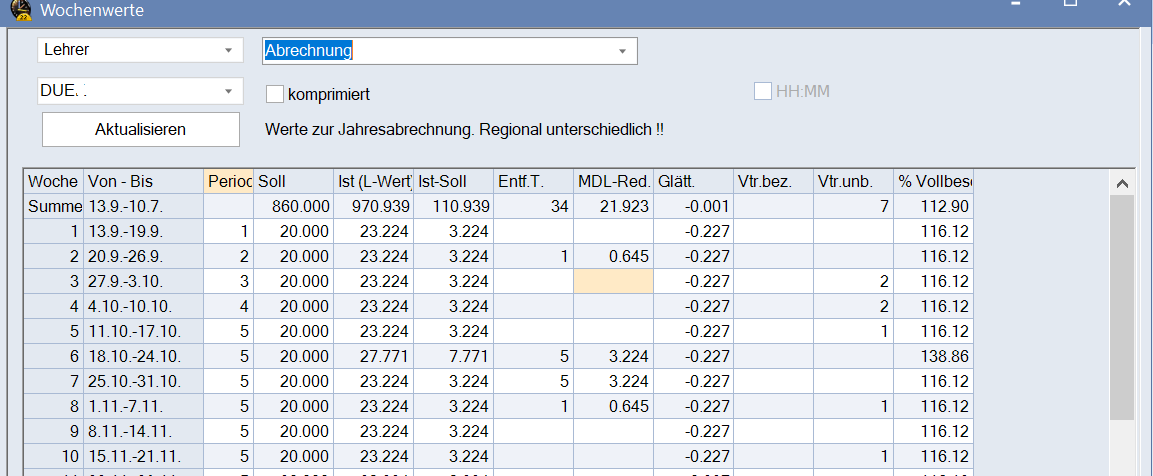Click the MDL-Red. column header
The height and width of the screenshot is (476, 1153).
[x=613, y=181]
